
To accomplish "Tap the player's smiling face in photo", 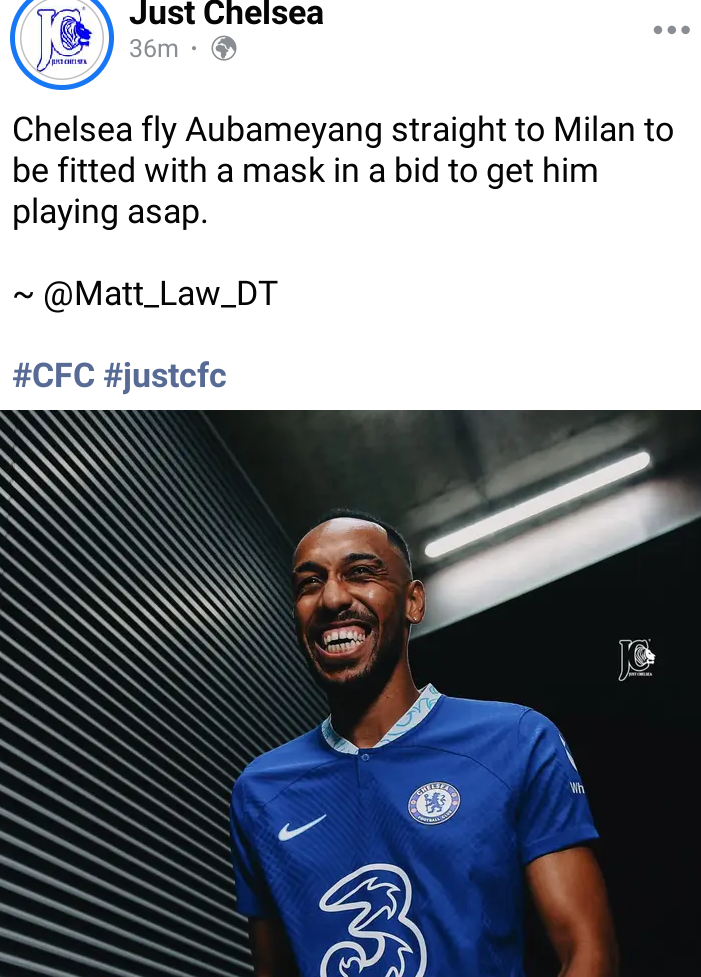I will point(352,598).
